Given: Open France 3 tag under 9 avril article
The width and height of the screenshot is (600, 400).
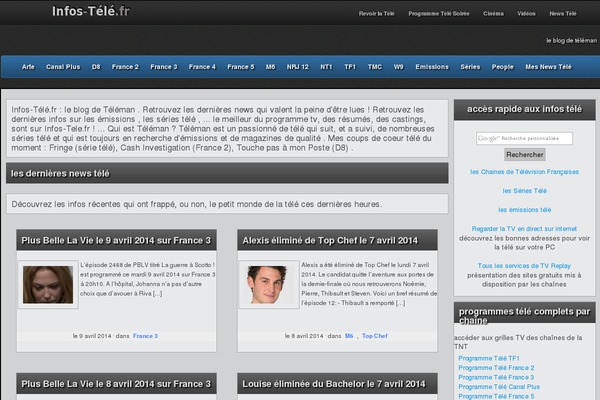Looking at the screenshot, I should pyautogui.click(x=145, y=336).
